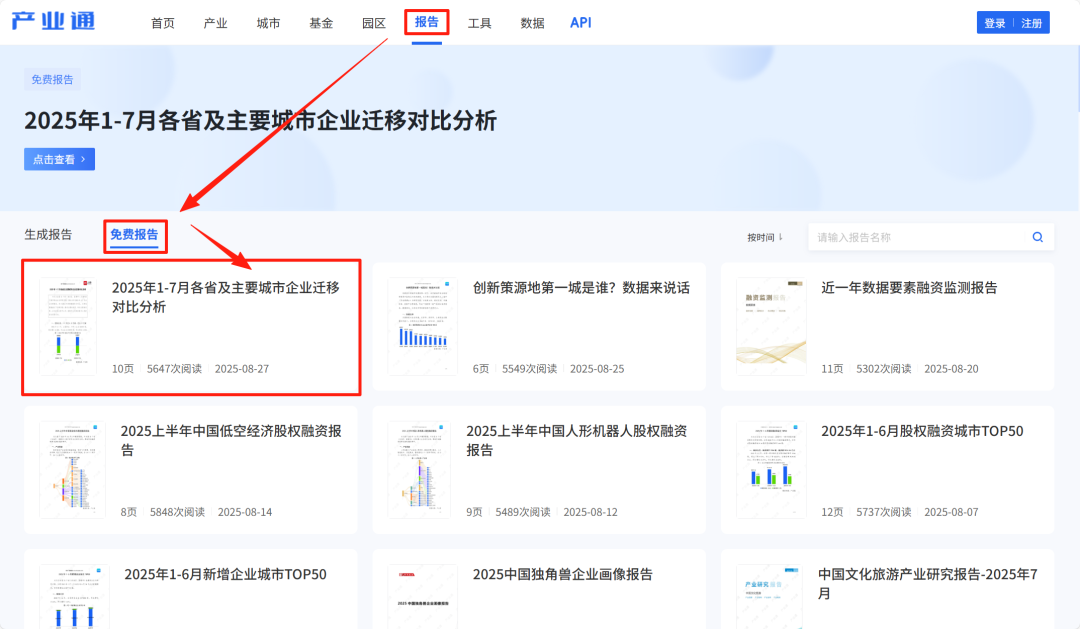This screenshot has width=1080, height=629.
Task: Open the banner headline 2025年1-7月各省及主要城市企业迁移对比分析
Action: tap(260, 121)
